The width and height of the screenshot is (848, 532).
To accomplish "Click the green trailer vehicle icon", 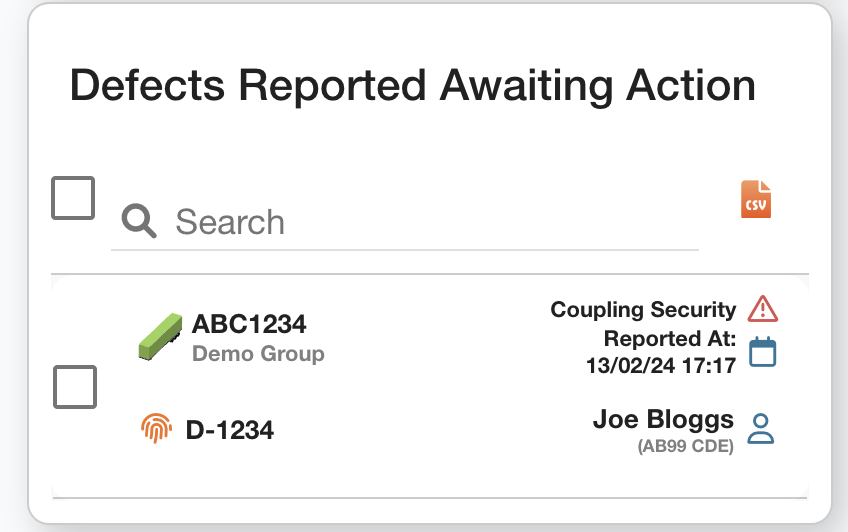I will (x=160, y=336).
